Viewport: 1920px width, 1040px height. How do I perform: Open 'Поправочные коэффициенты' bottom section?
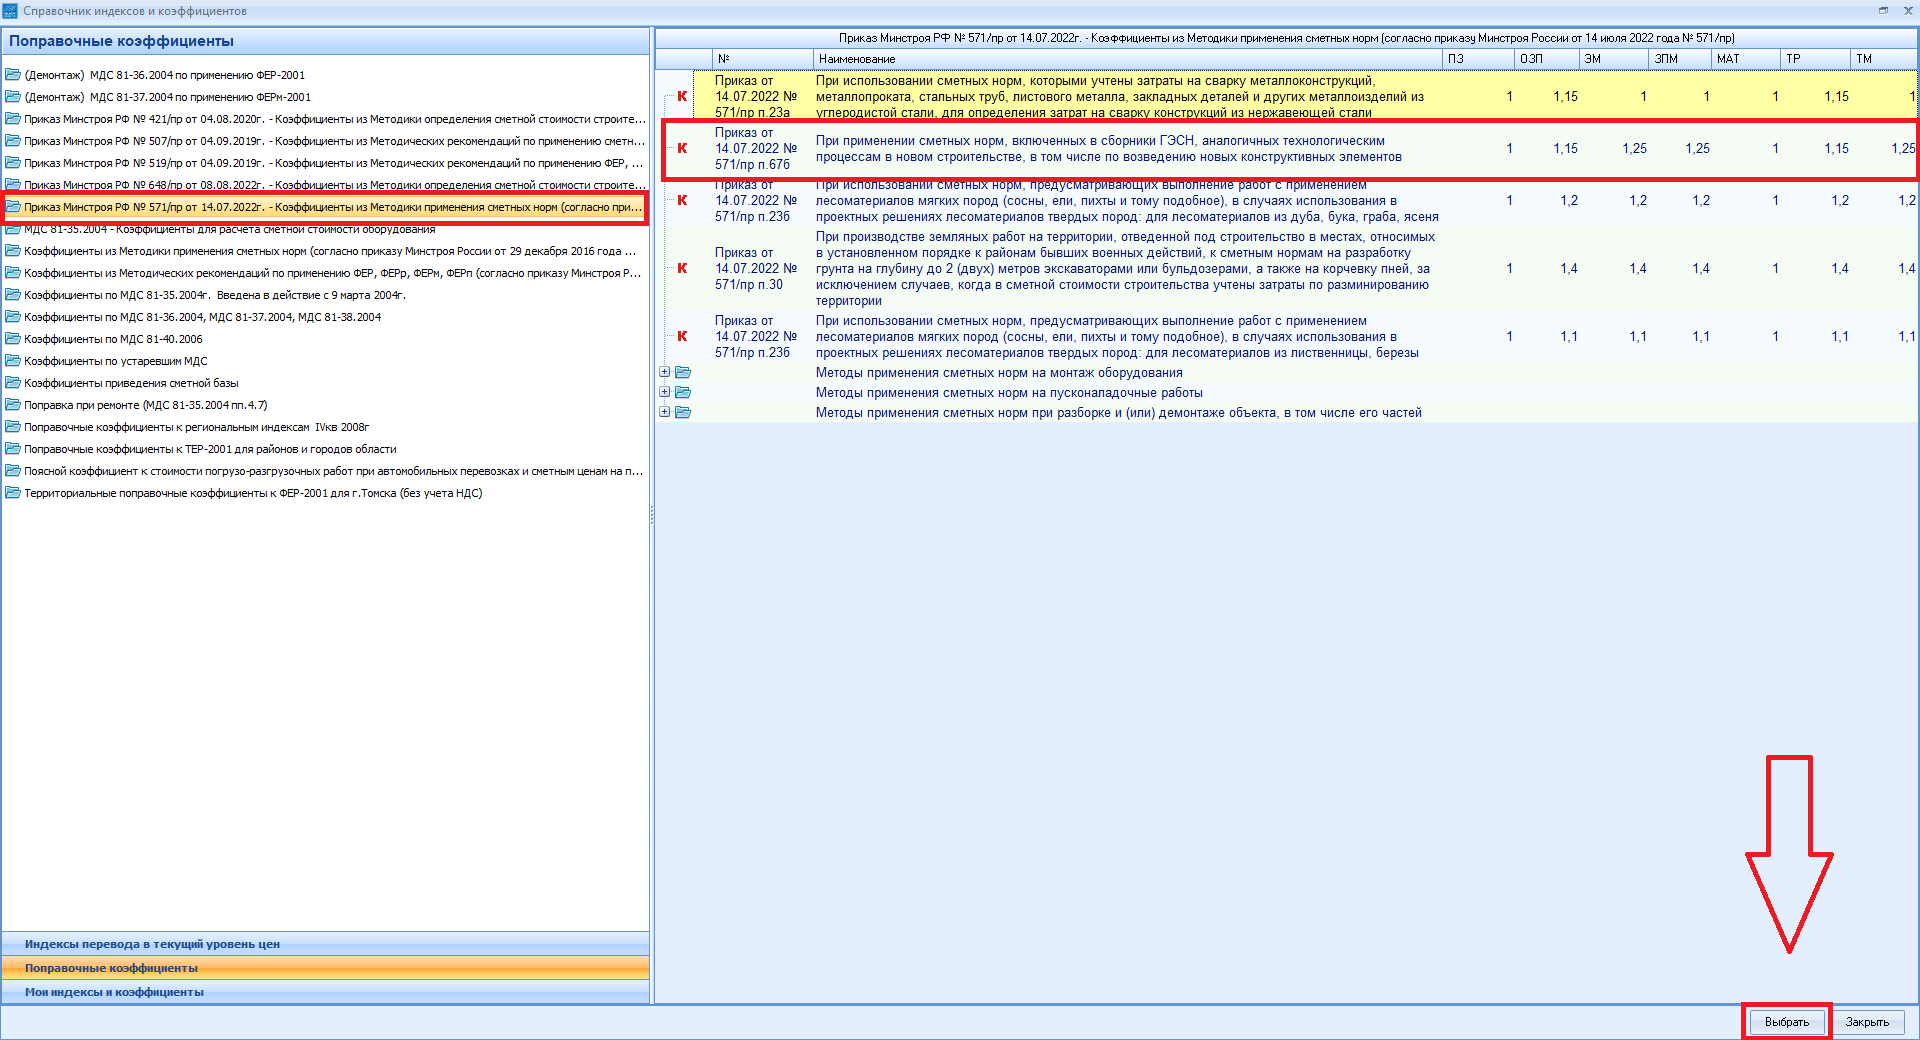tap(325, 968)
